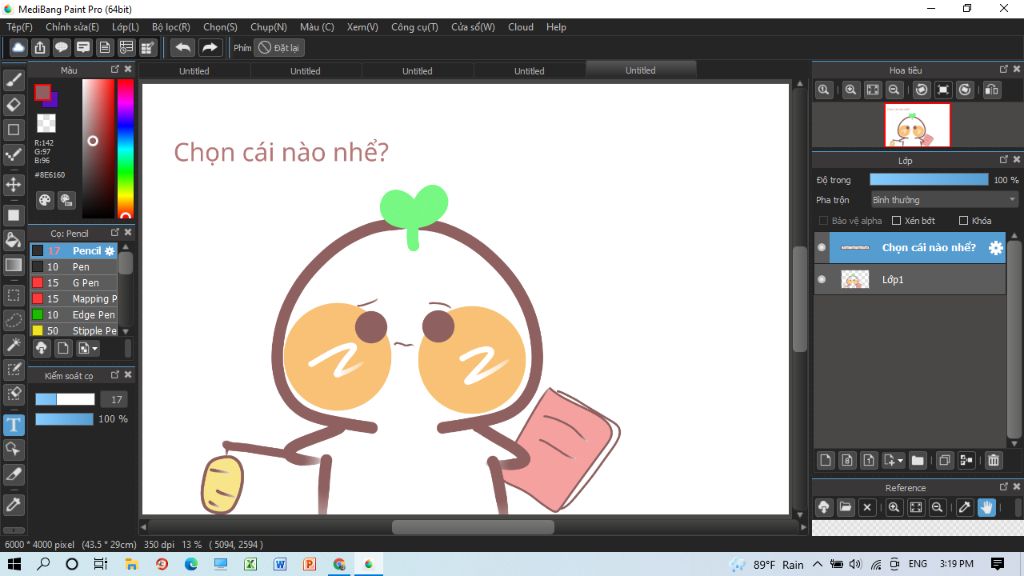This screenshot has height=576, width=1024.
Task: Click the Đặt lại button
Action: click(x=280, y=48)
